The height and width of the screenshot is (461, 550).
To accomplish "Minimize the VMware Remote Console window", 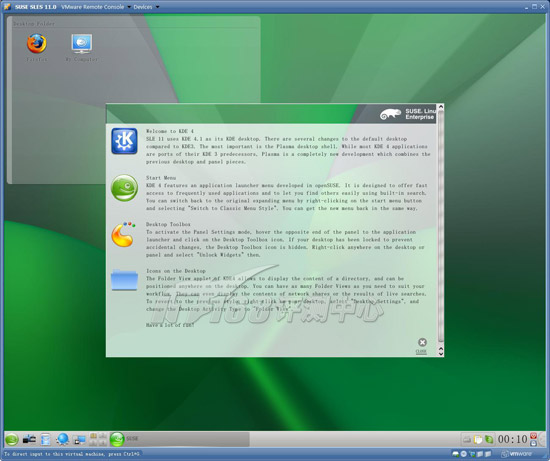I will pos(526,7).
